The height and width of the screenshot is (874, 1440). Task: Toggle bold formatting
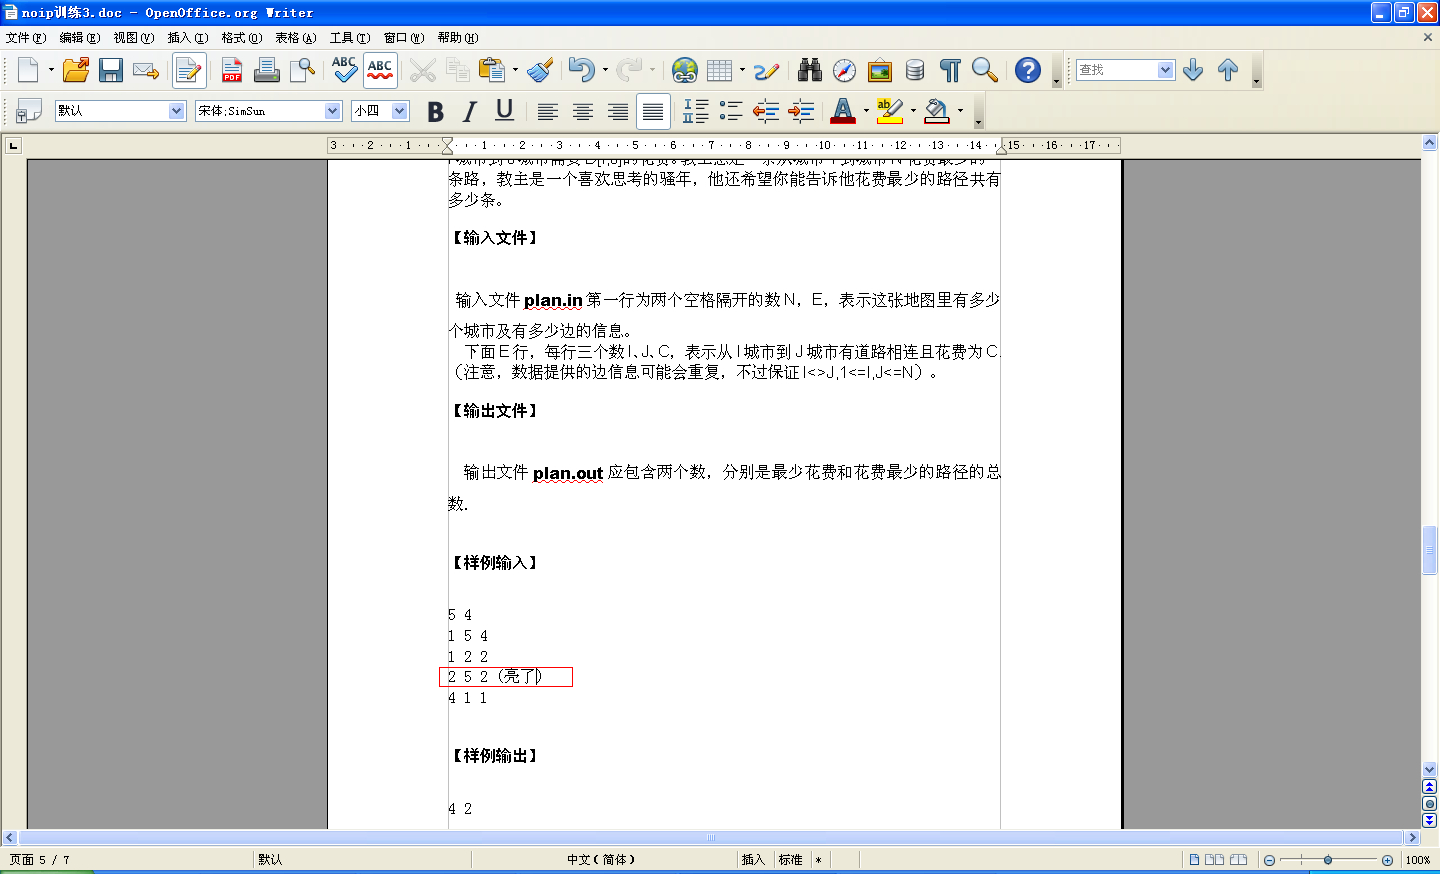pyautogui.click(x=435, y=111)
